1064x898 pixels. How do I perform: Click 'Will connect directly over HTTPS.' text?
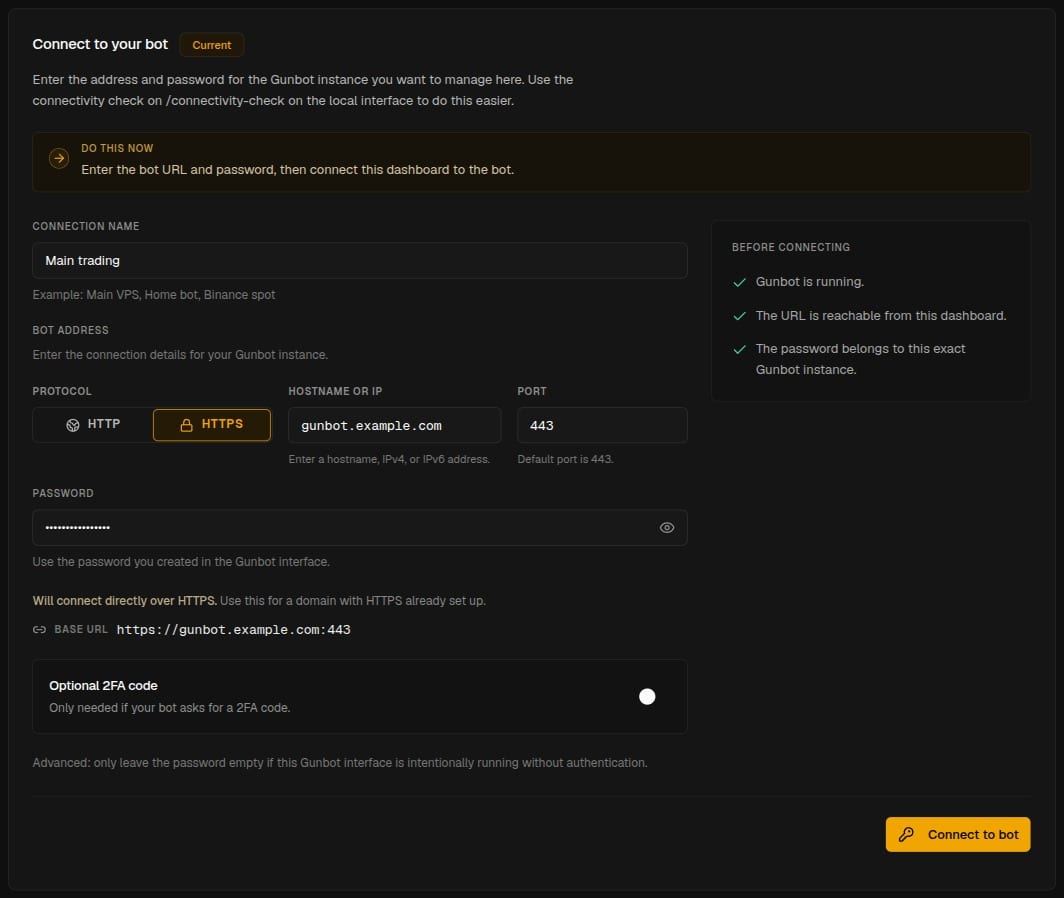[125, 601]
